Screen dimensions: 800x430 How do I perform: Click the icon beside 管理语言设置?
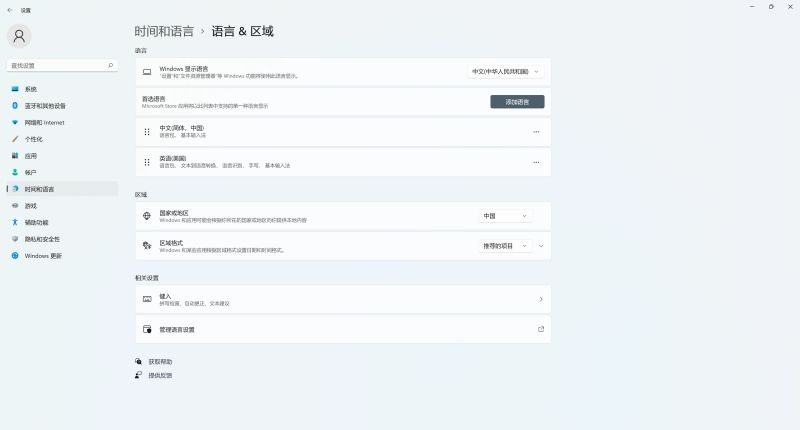(147, 330)
